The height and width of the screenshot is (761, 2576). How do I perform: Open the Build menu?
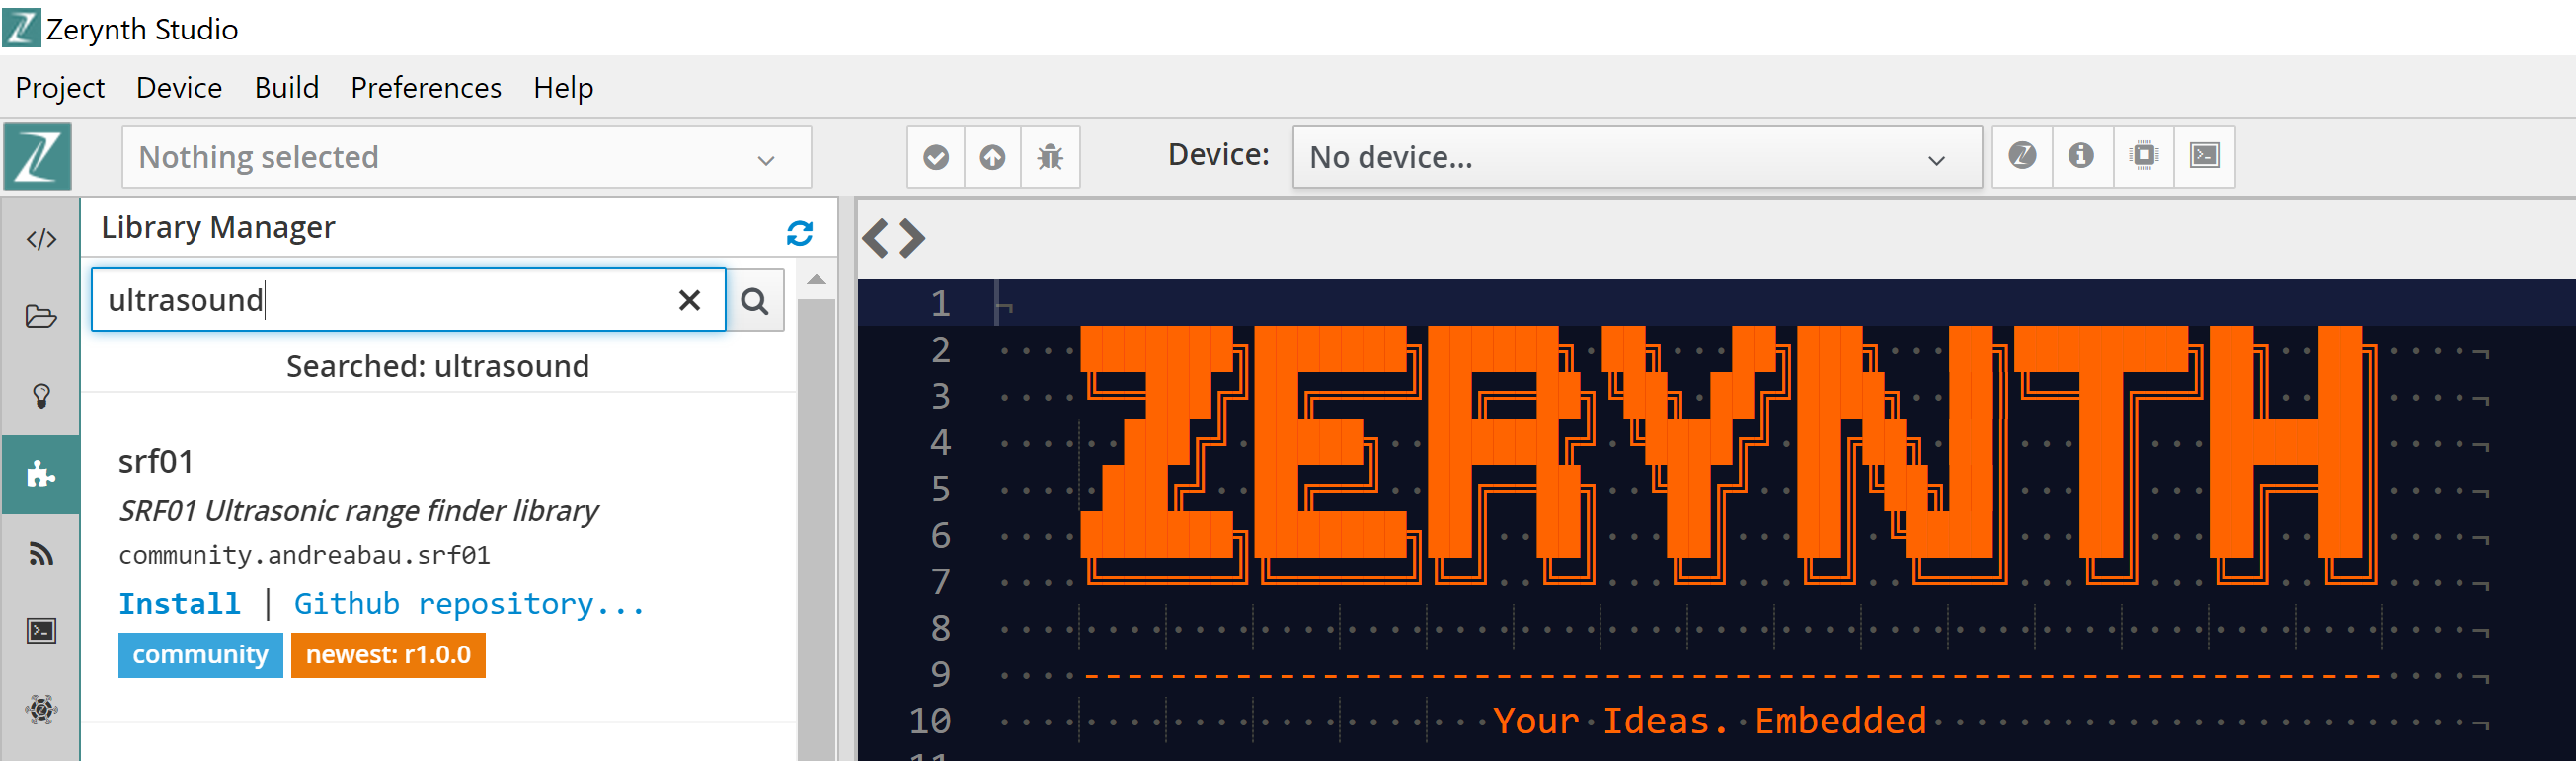tap(286, 88)
